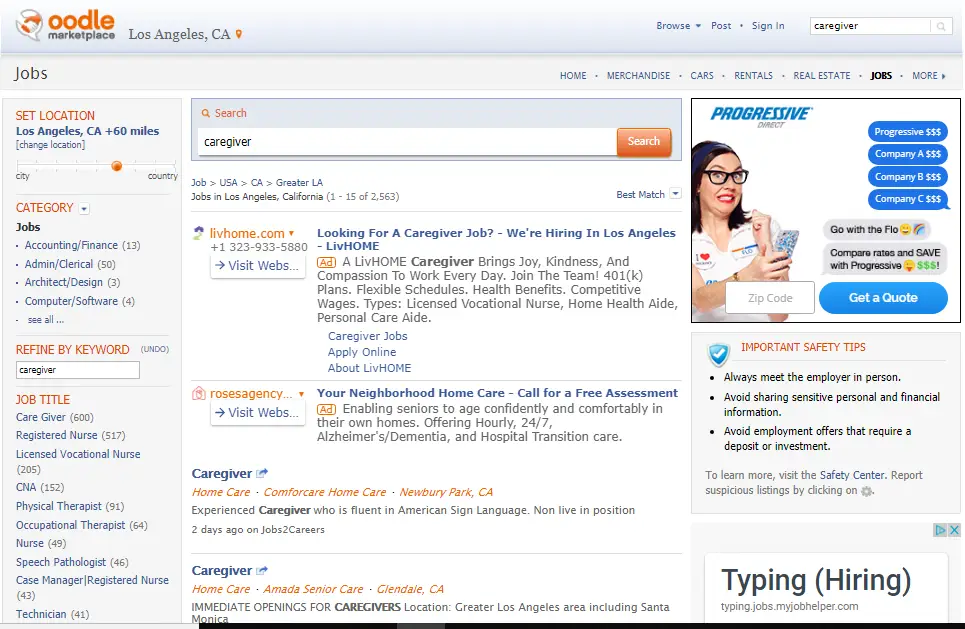Image resolution: width=965 pixels, height=629 pixels.
Task: Open the Apply Online sublink
Action: 362,352
